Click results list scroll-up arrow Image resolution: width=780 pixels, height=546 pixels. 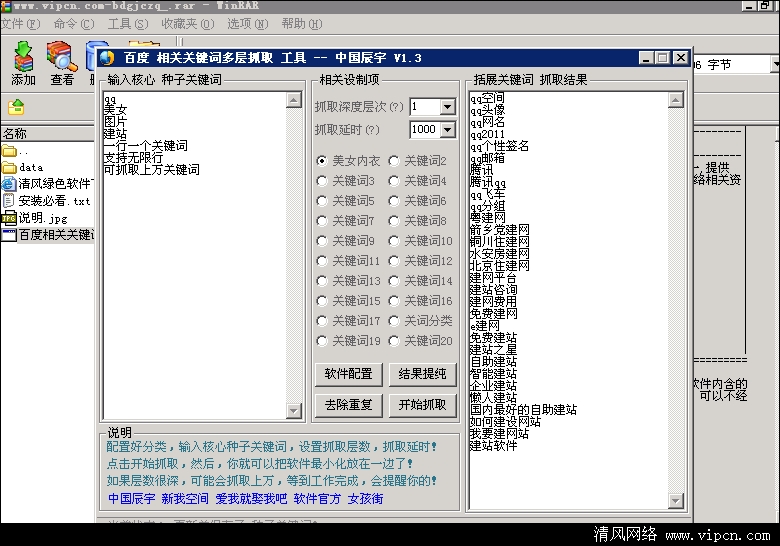[x=676, y=100]
